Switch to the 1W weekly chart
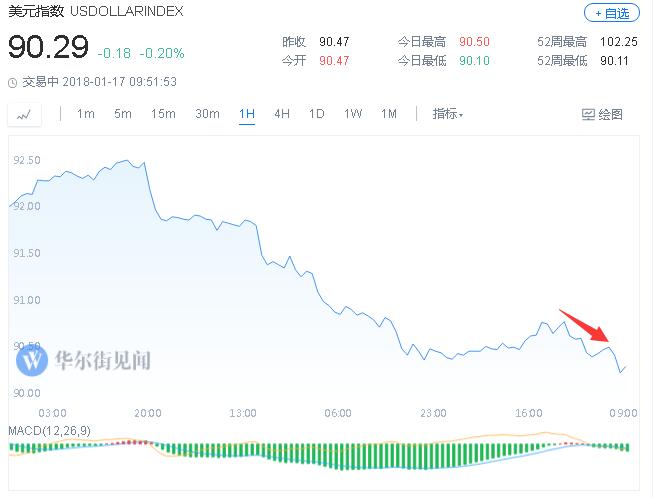Viewport: 653px width, 498px height. click(x=353, y=114)
